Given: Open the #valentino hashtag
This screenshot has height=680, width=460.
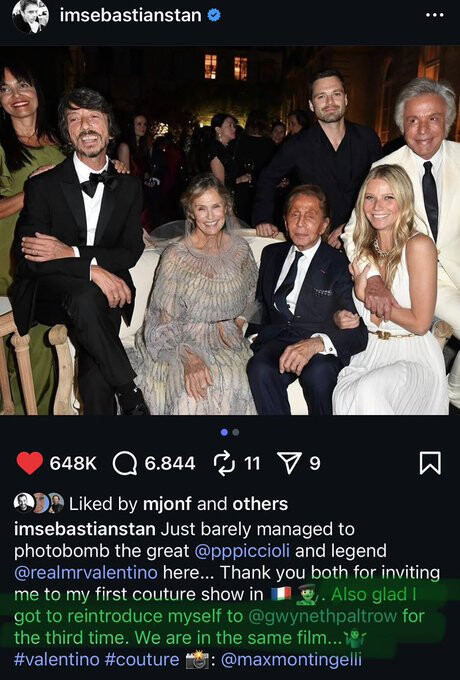Looking at the screenshot, I should pyautogui.click(x=57, y=659).
